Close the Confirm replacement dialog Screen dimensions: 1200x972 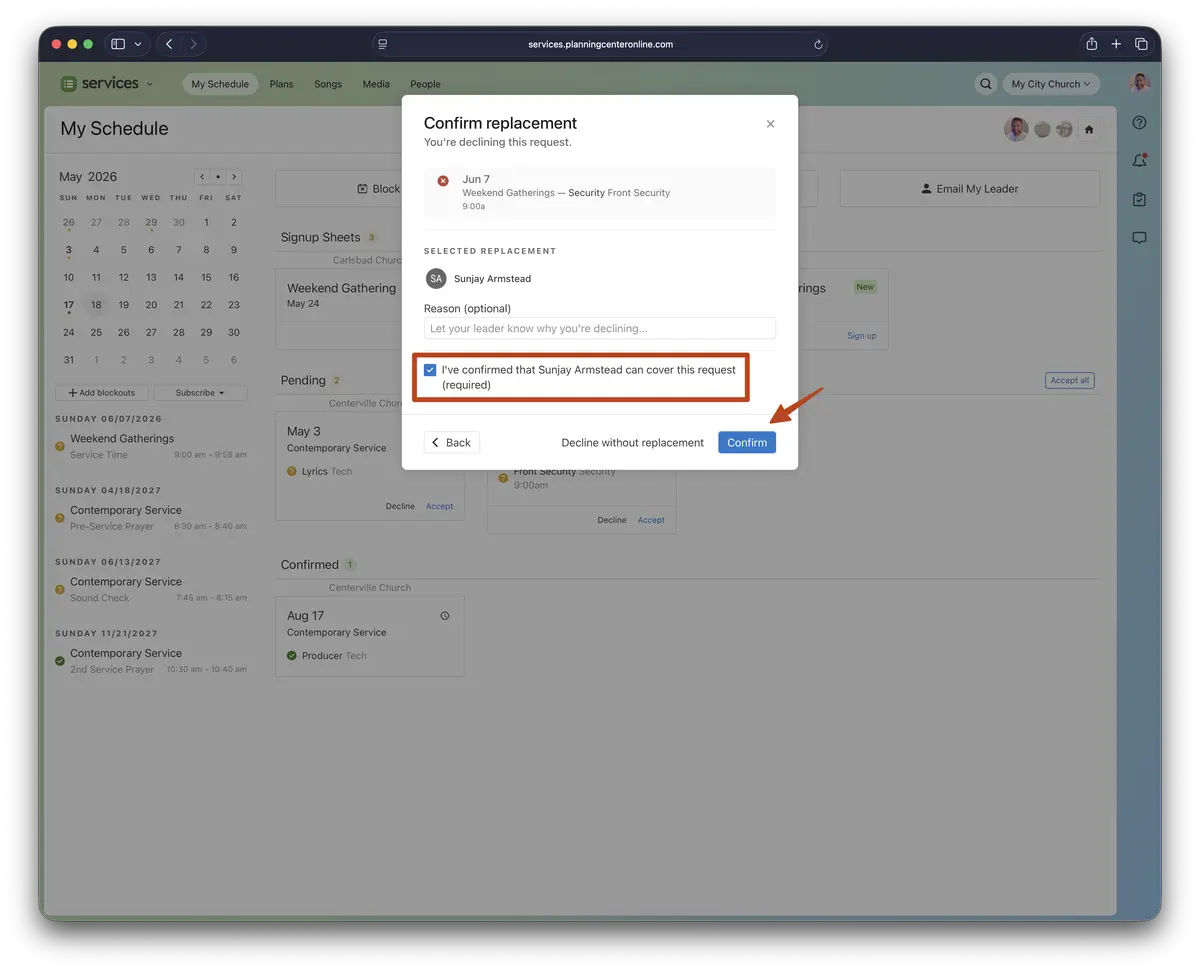click(770, 124)
